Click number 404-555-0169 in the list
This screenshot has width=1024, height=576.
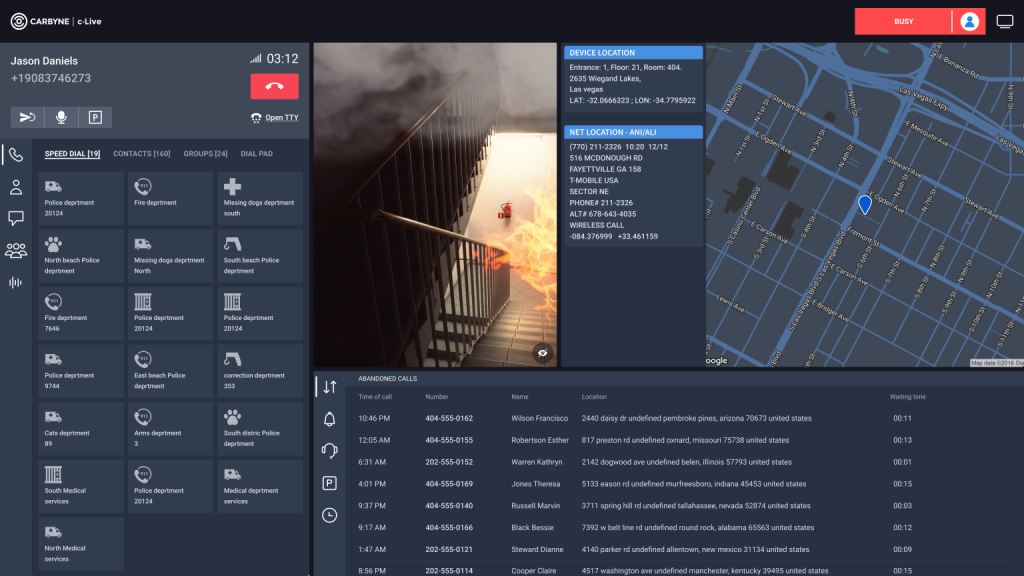449,484
